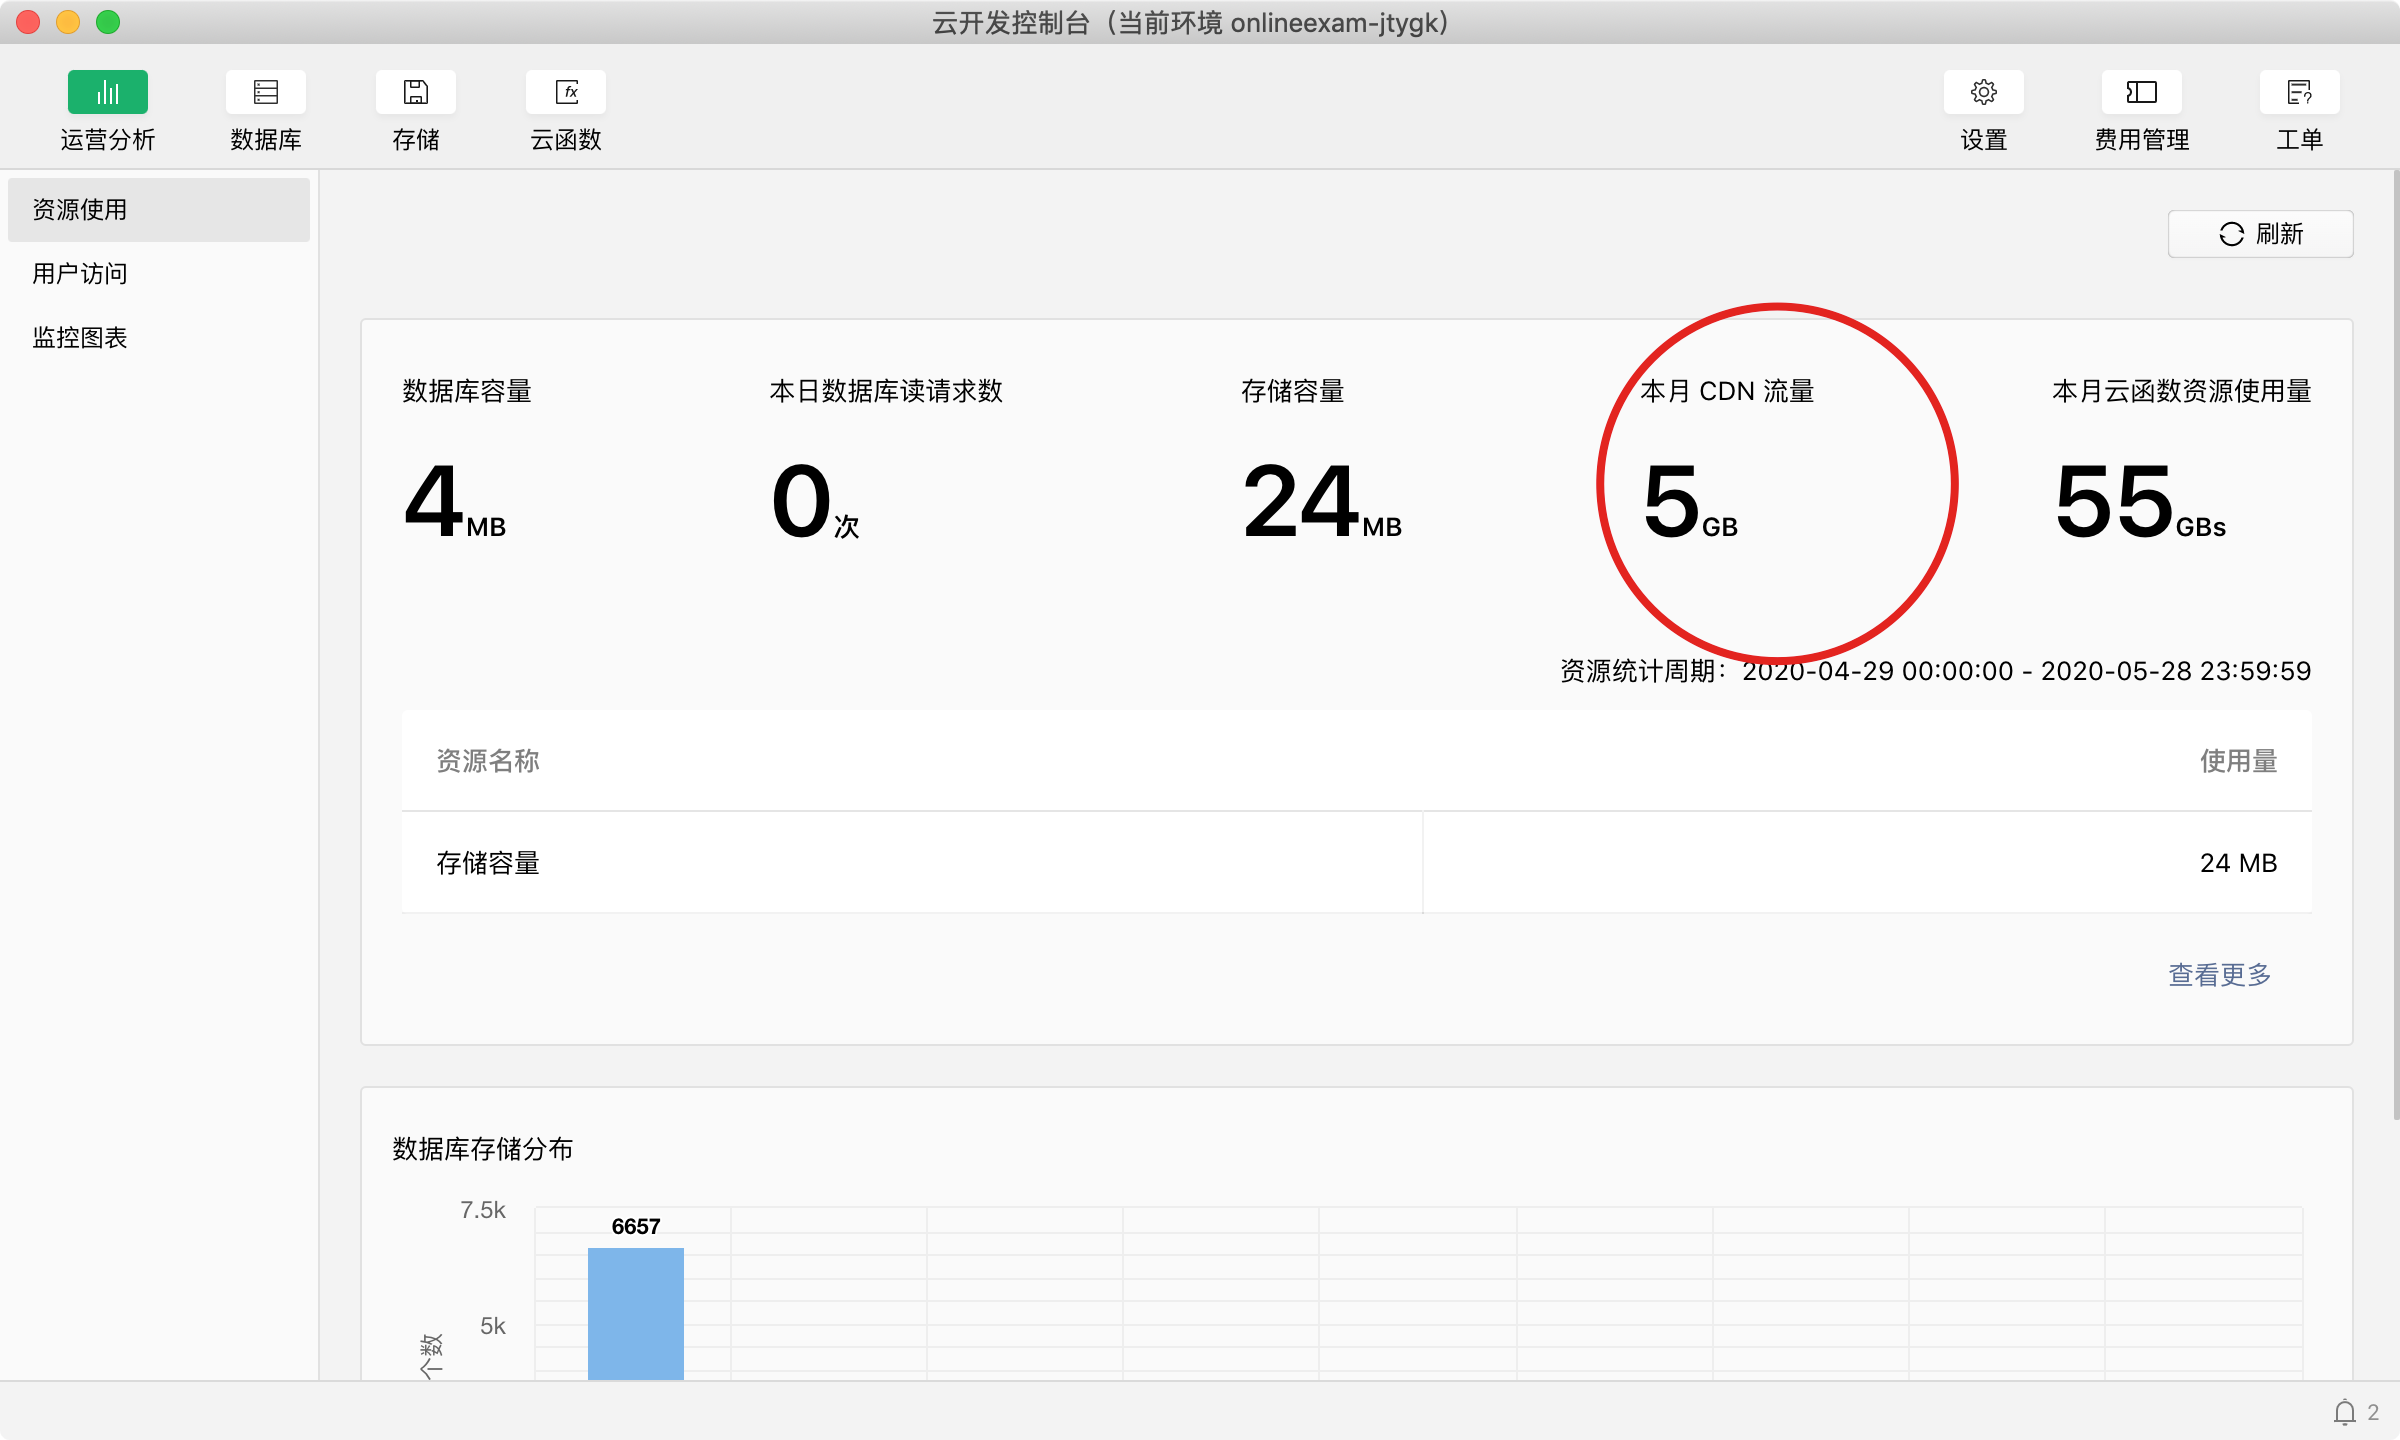The height and width of the screenshot is (1440, 2400).
Task: Click the blue 6657 chart bar
Action: pyautogui.click(x=635, y=1312)
